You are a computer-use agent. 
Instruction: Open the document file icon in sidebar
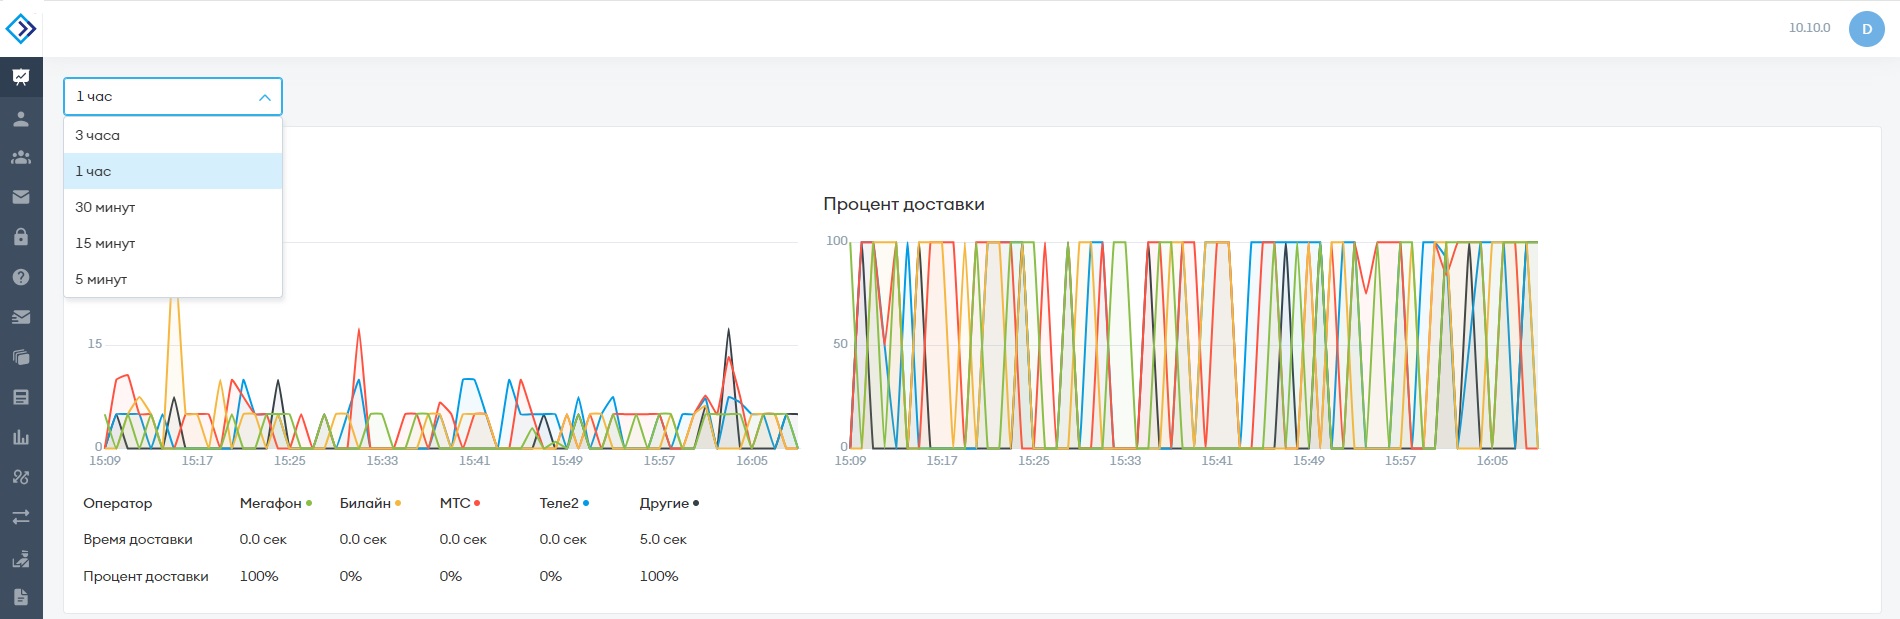(x=21, y=597)
